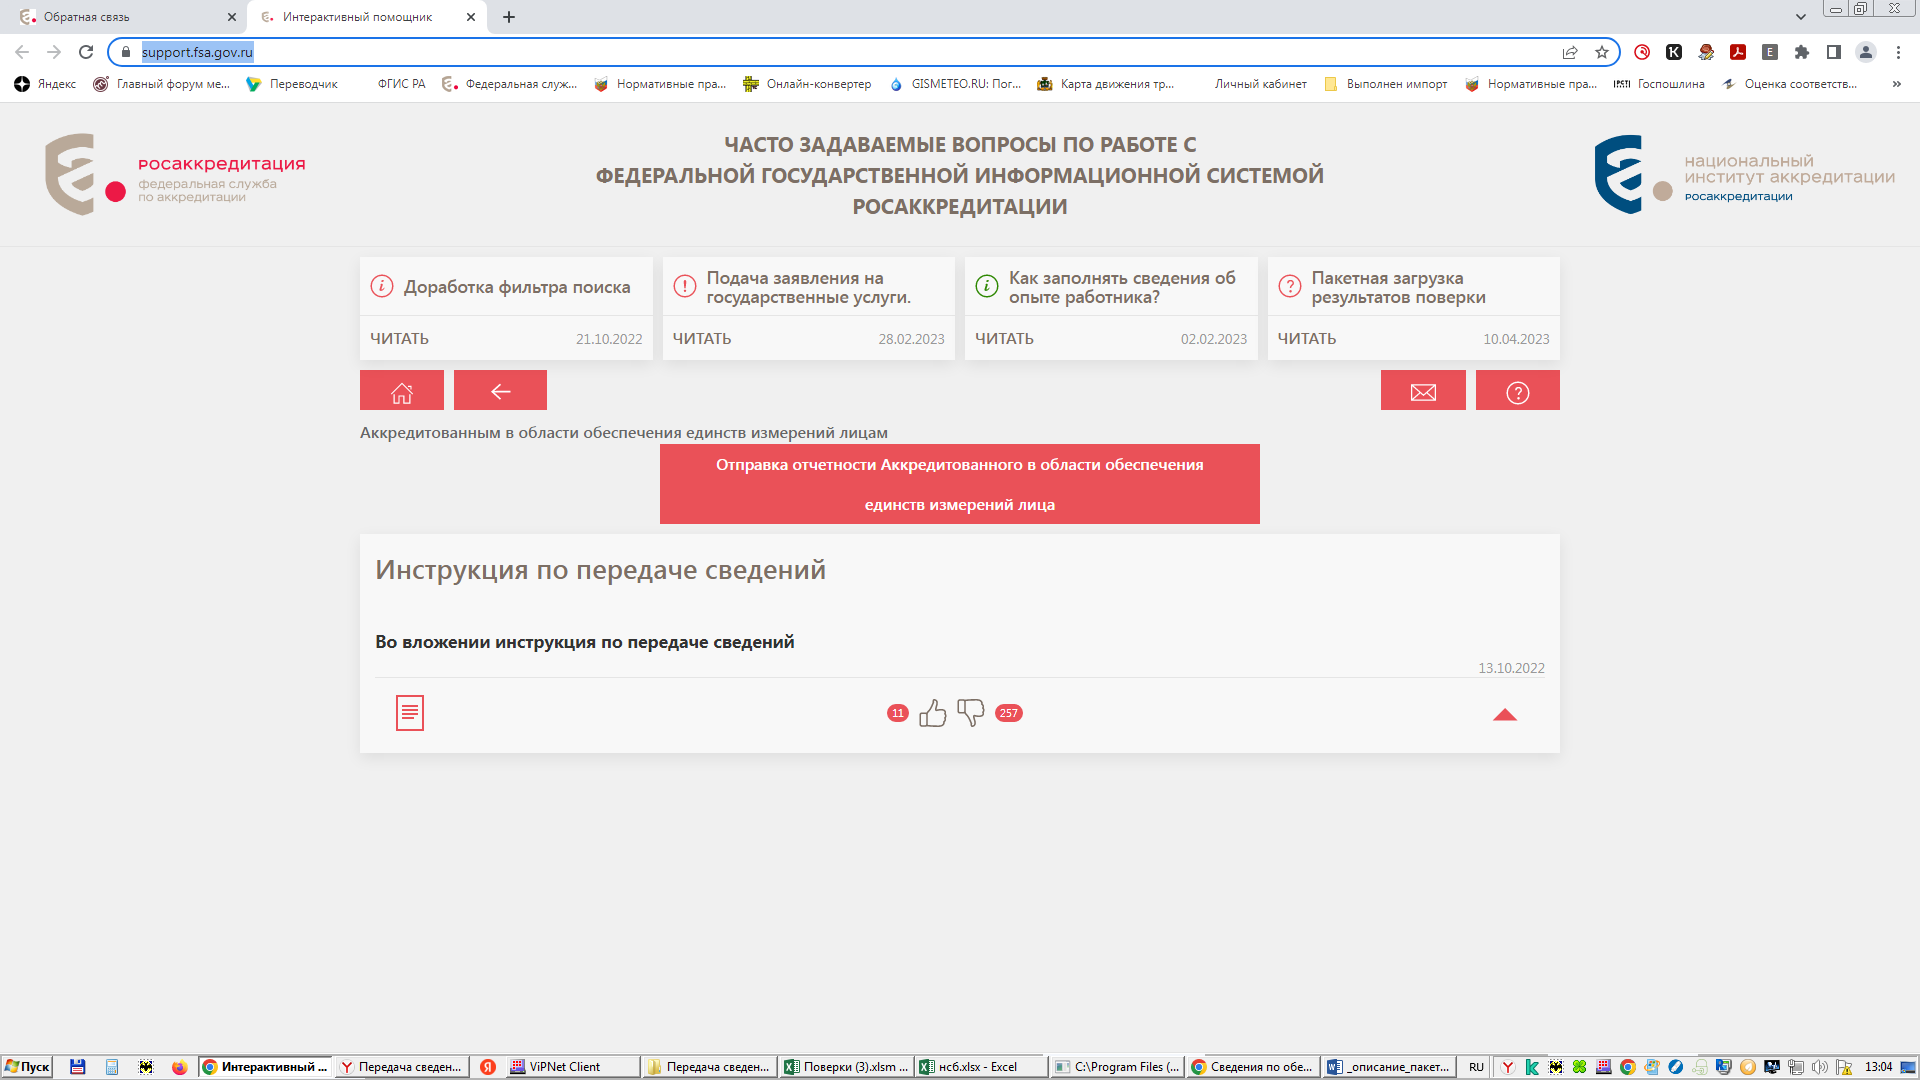This screenshot has height=1080, width=1920.
Task: Click the red home icon button
Action: (x=401, y=391)
